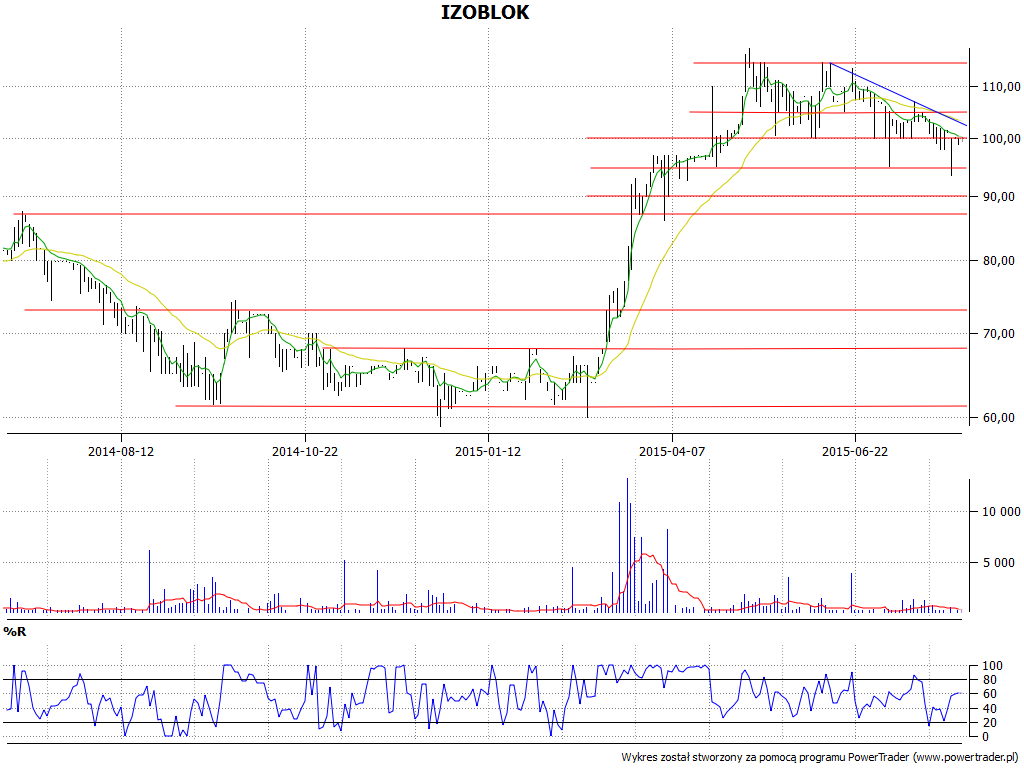Click the 20 label on %R scale
Screen dimensions: 1024x768
[988, 723]
